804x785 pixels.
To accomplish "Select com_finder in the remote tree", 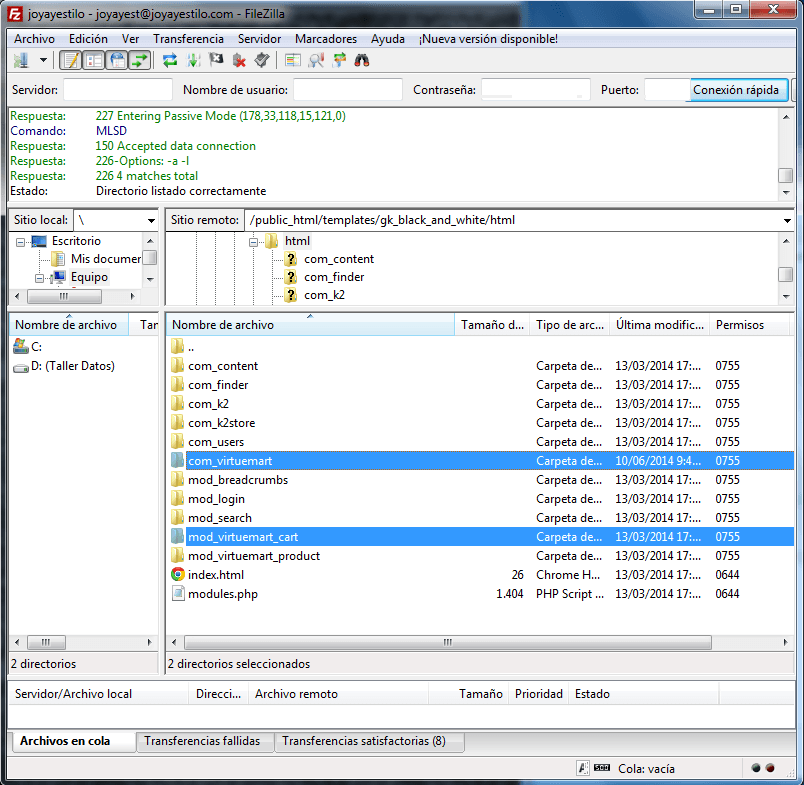I will tap(334, 277).
